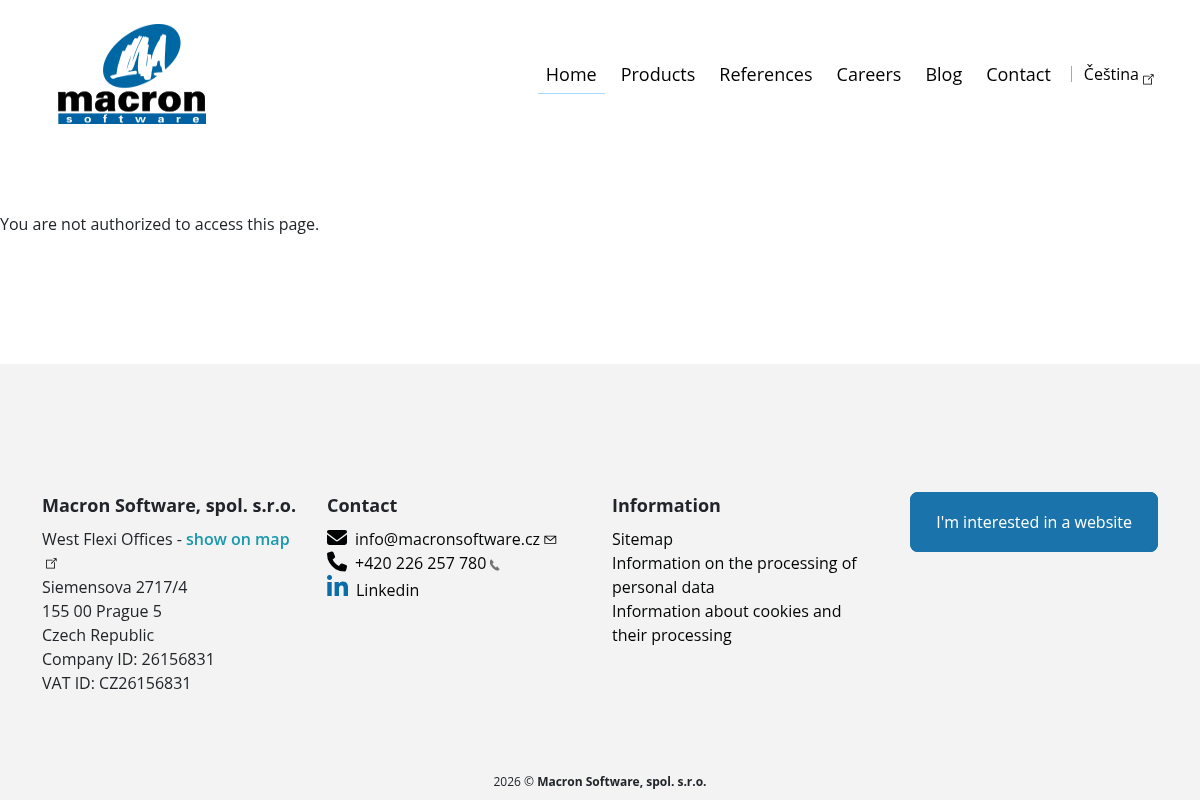Open References in the navigation
This screenshot has width=1200, height=800.
(x=766, y=74)
